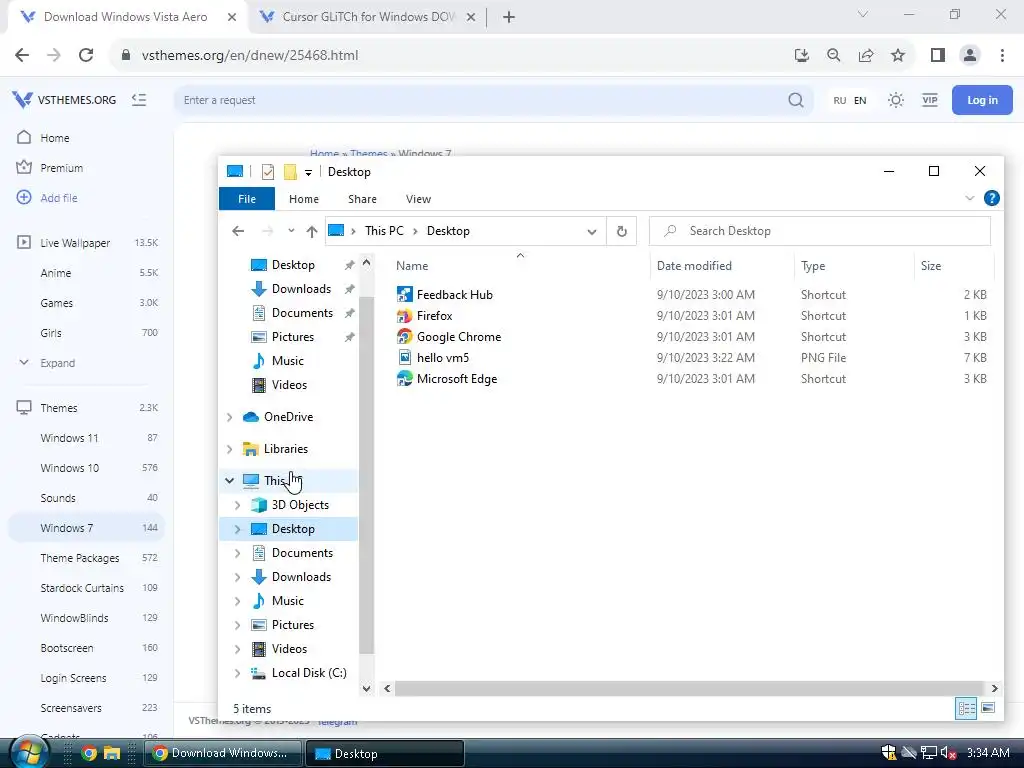This screenshot has width=1024, height=768.
Task: Switch site language to RU
Action: [x=839, y=101]
